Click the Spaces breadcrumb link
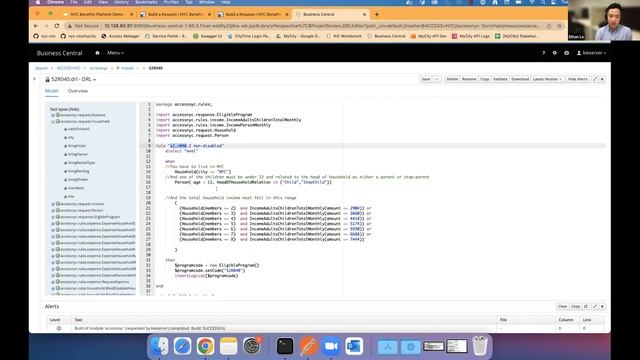640x360 pixels. click(x=41, y=68)
